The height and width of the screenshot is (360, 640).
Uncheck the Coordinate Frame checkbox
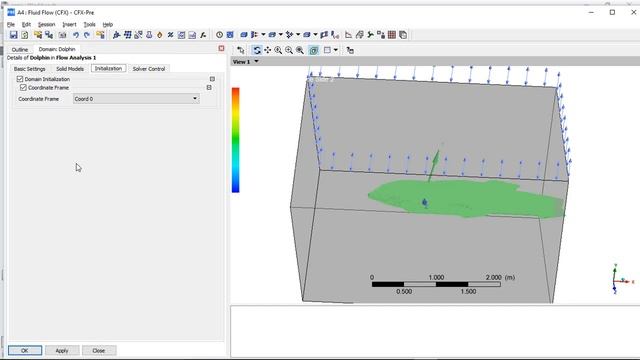tap(23, 87)
